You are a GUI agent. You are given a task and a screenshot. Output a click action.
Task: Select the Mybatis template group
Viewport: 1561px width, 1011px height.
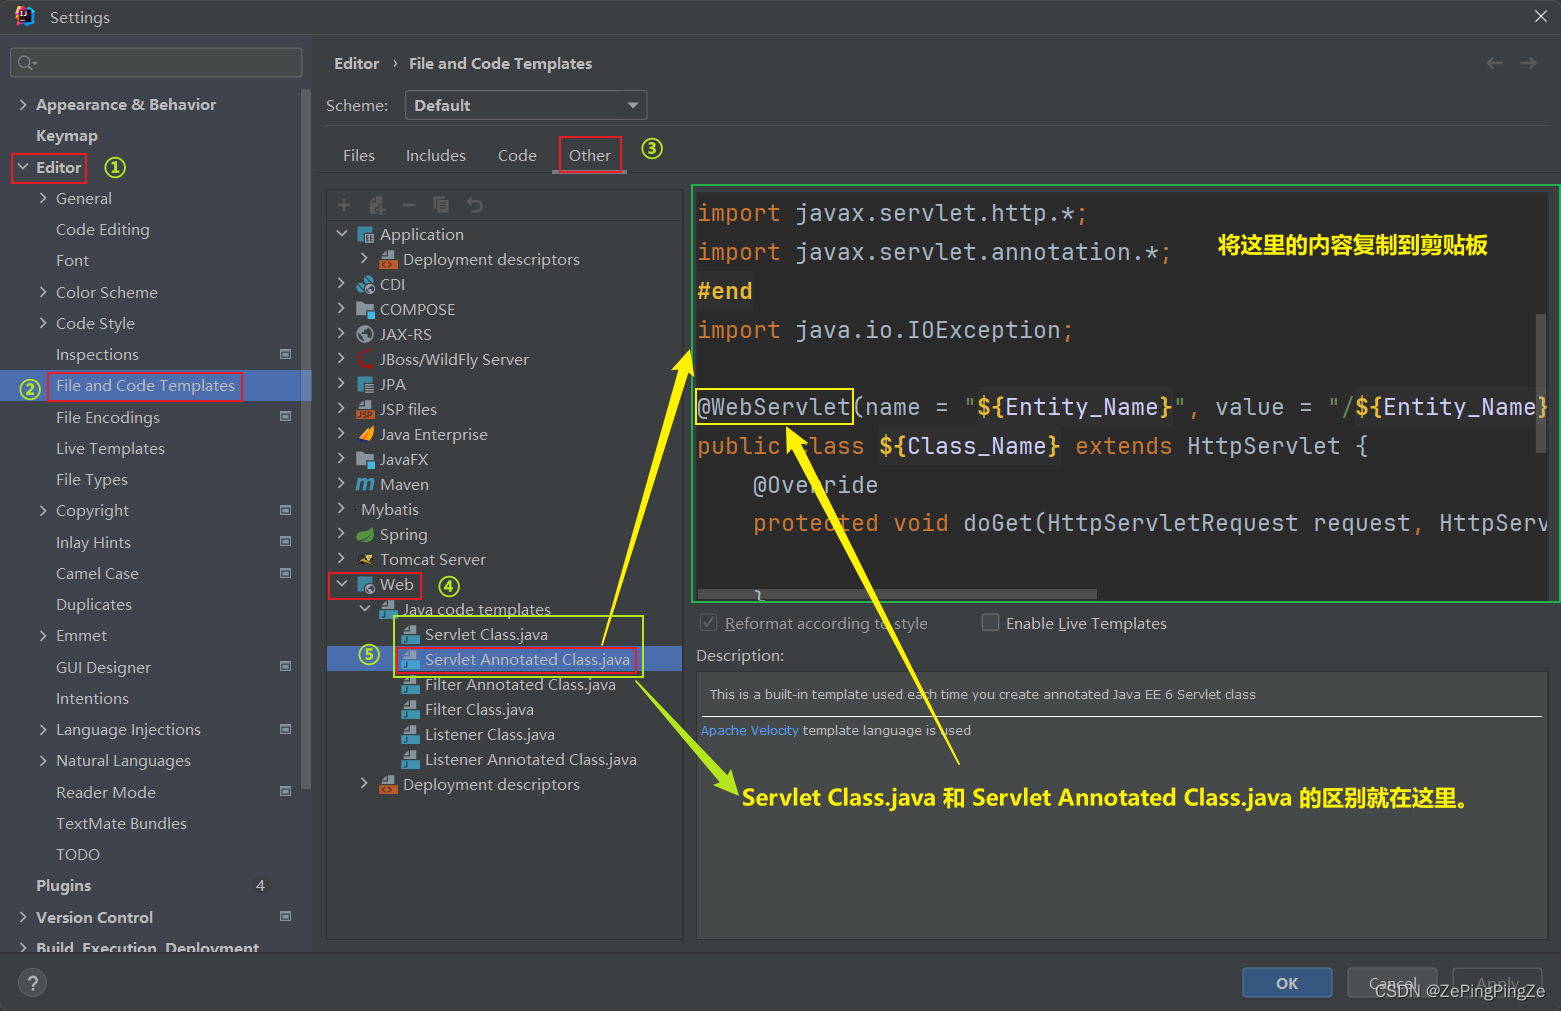(x=390, y=510)
